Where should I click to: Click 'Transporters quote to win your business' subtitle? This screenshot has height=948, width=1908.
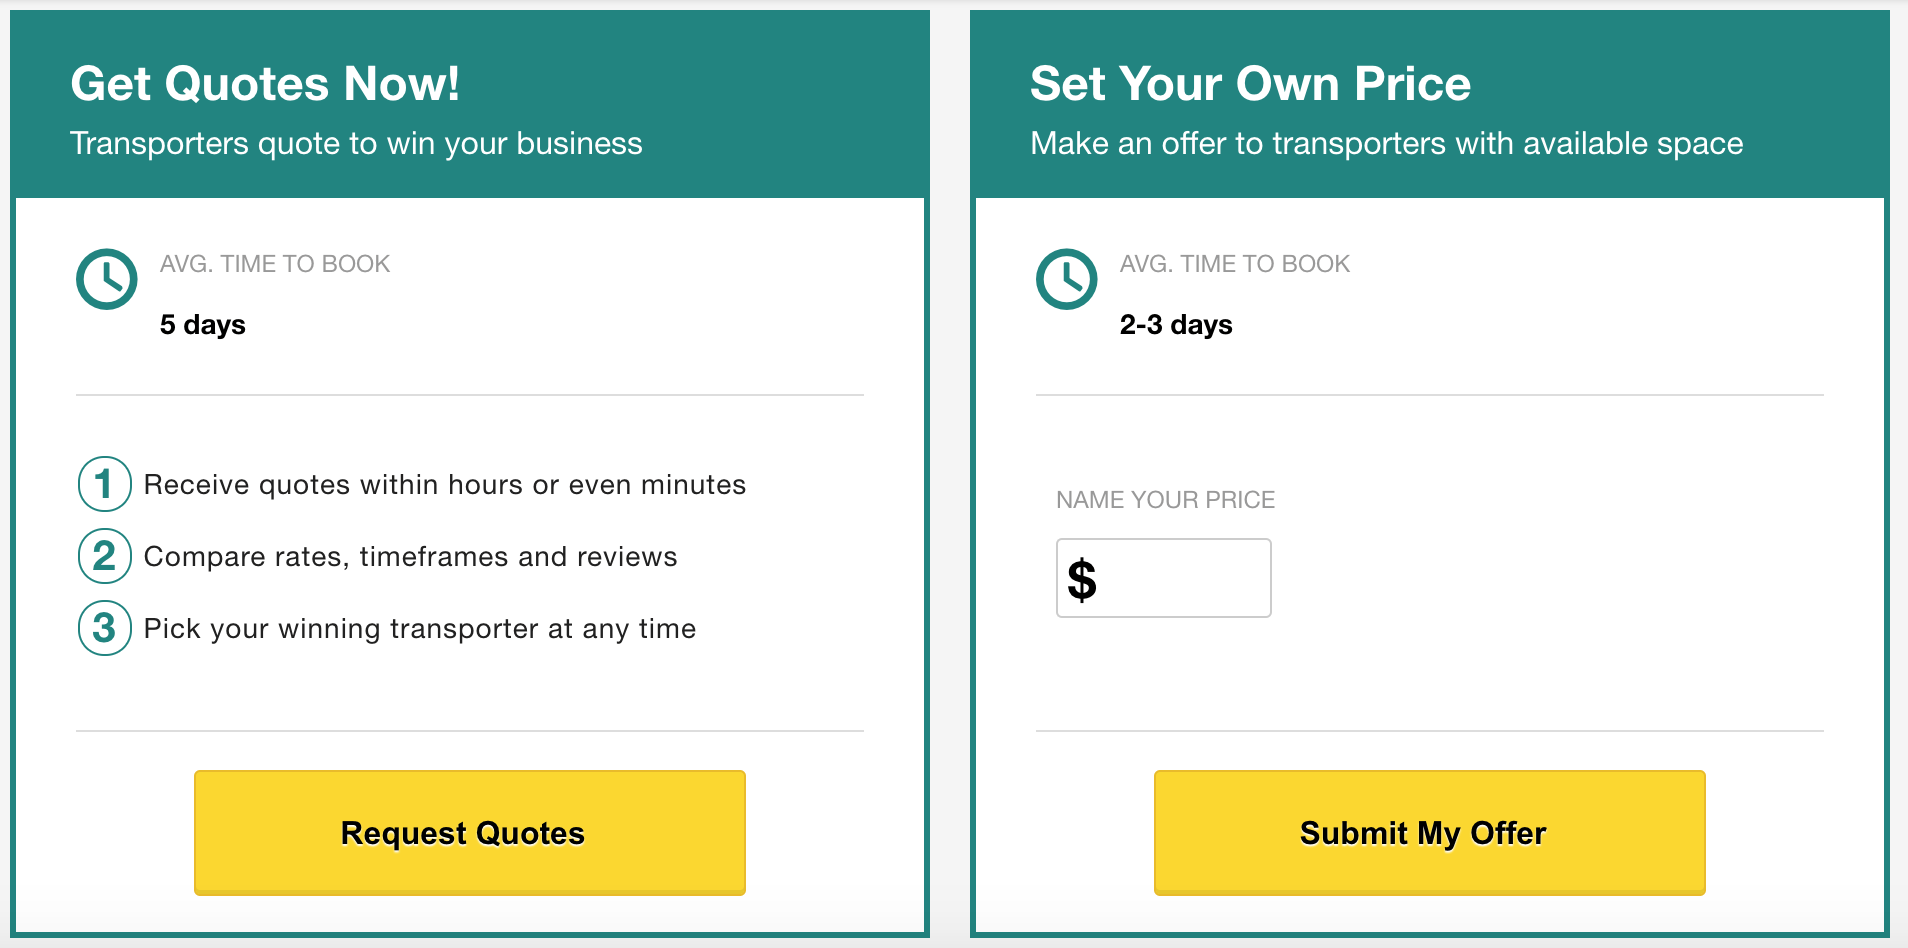coord(356,144)
